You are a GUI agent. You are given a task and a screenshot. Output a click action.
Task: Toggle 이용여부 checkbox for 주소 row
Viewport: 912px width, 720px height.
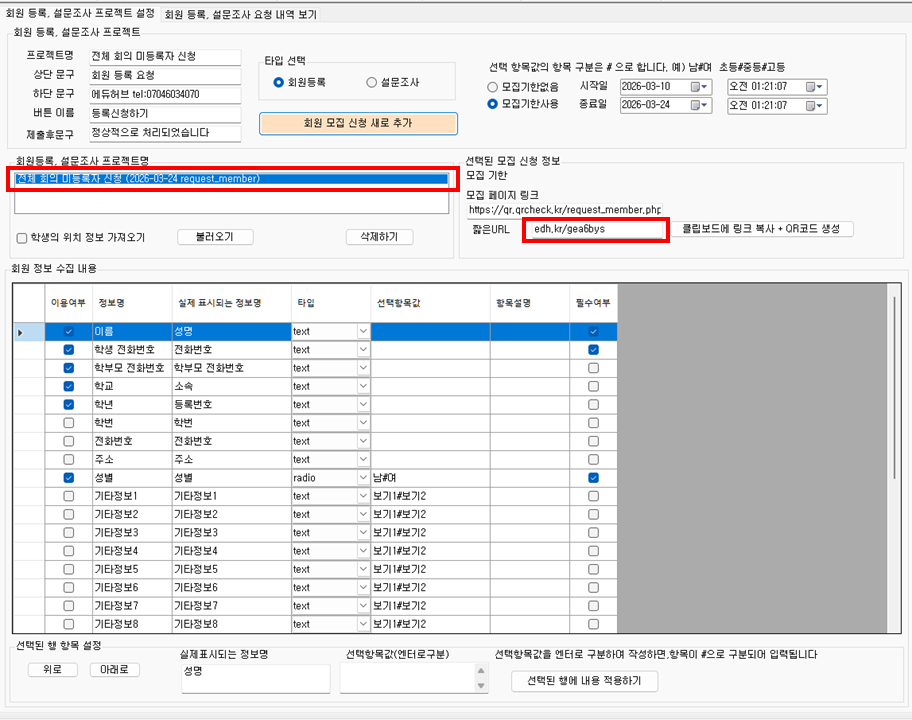point(68,460)
